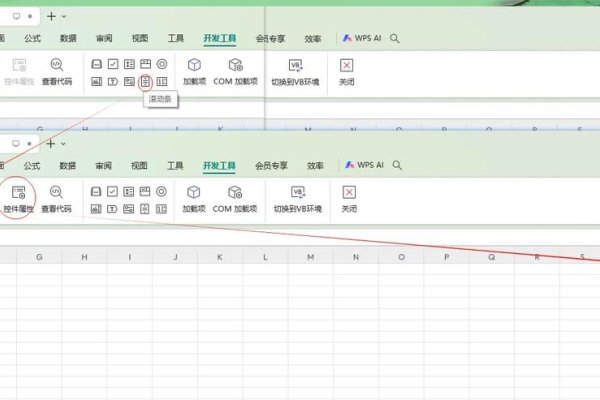The width and height of the screenshot is (600, 400).
Task: Insert the image control from upper ribbon
Action: 129,82
